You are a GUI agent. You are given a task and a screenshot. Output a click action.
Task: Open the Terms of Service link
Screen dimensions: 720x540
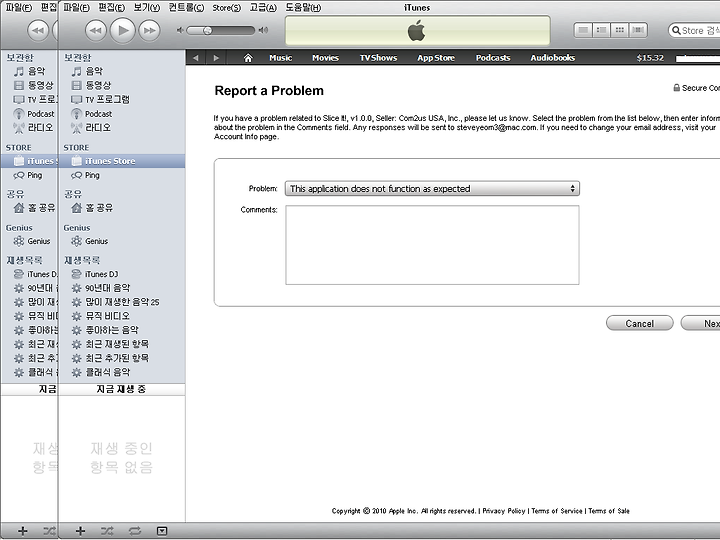pyautogui.click(x=557, y=511)
